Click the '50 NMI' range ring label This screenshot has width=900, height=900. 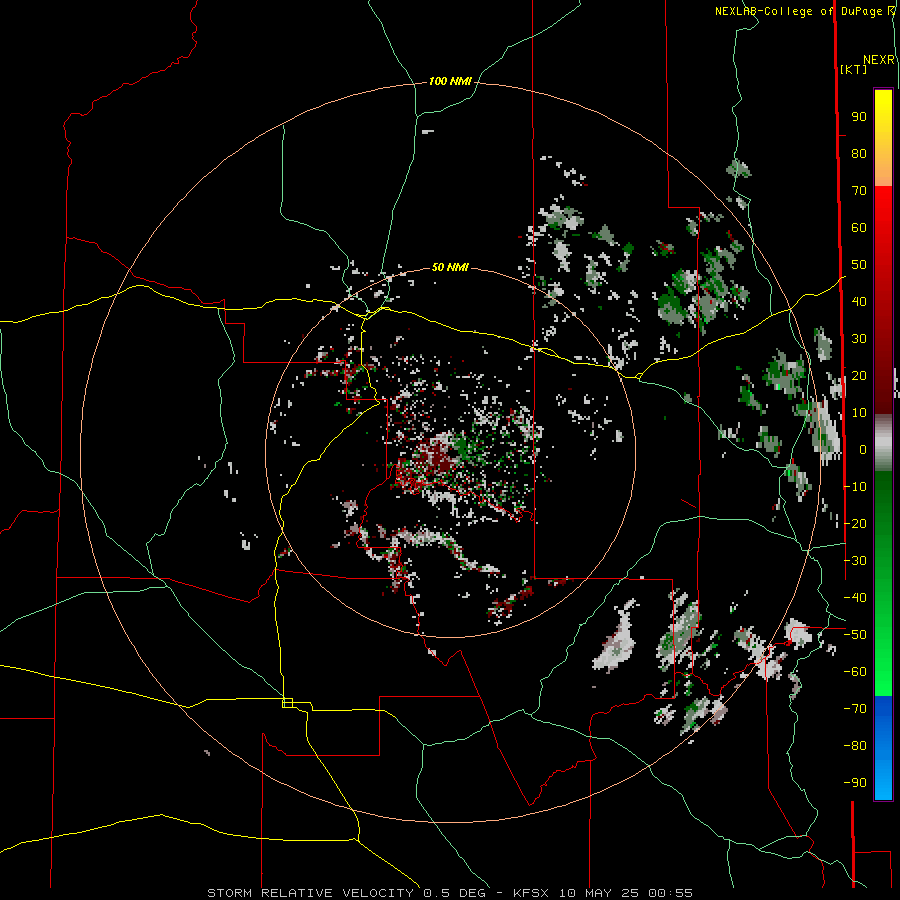tap(450, 267)
